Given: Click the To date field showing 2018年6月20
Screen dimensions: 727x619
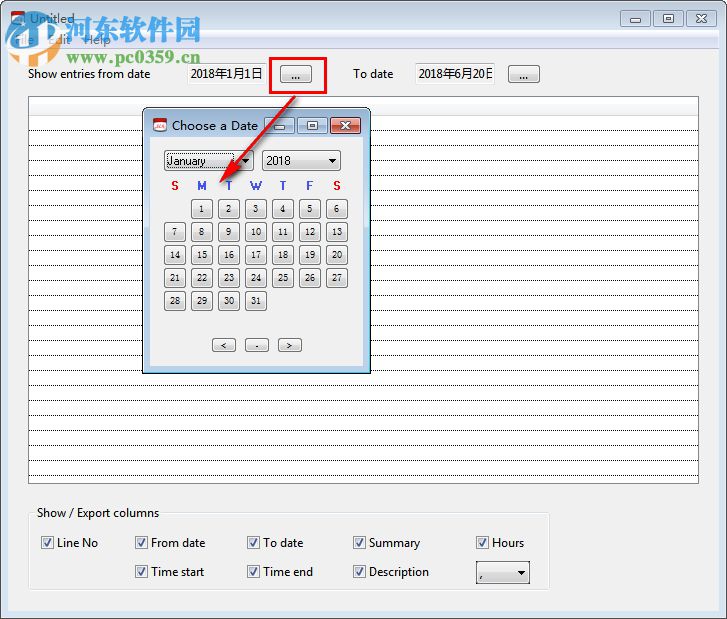Looking at the screenshot, I should tap(455, 74).
